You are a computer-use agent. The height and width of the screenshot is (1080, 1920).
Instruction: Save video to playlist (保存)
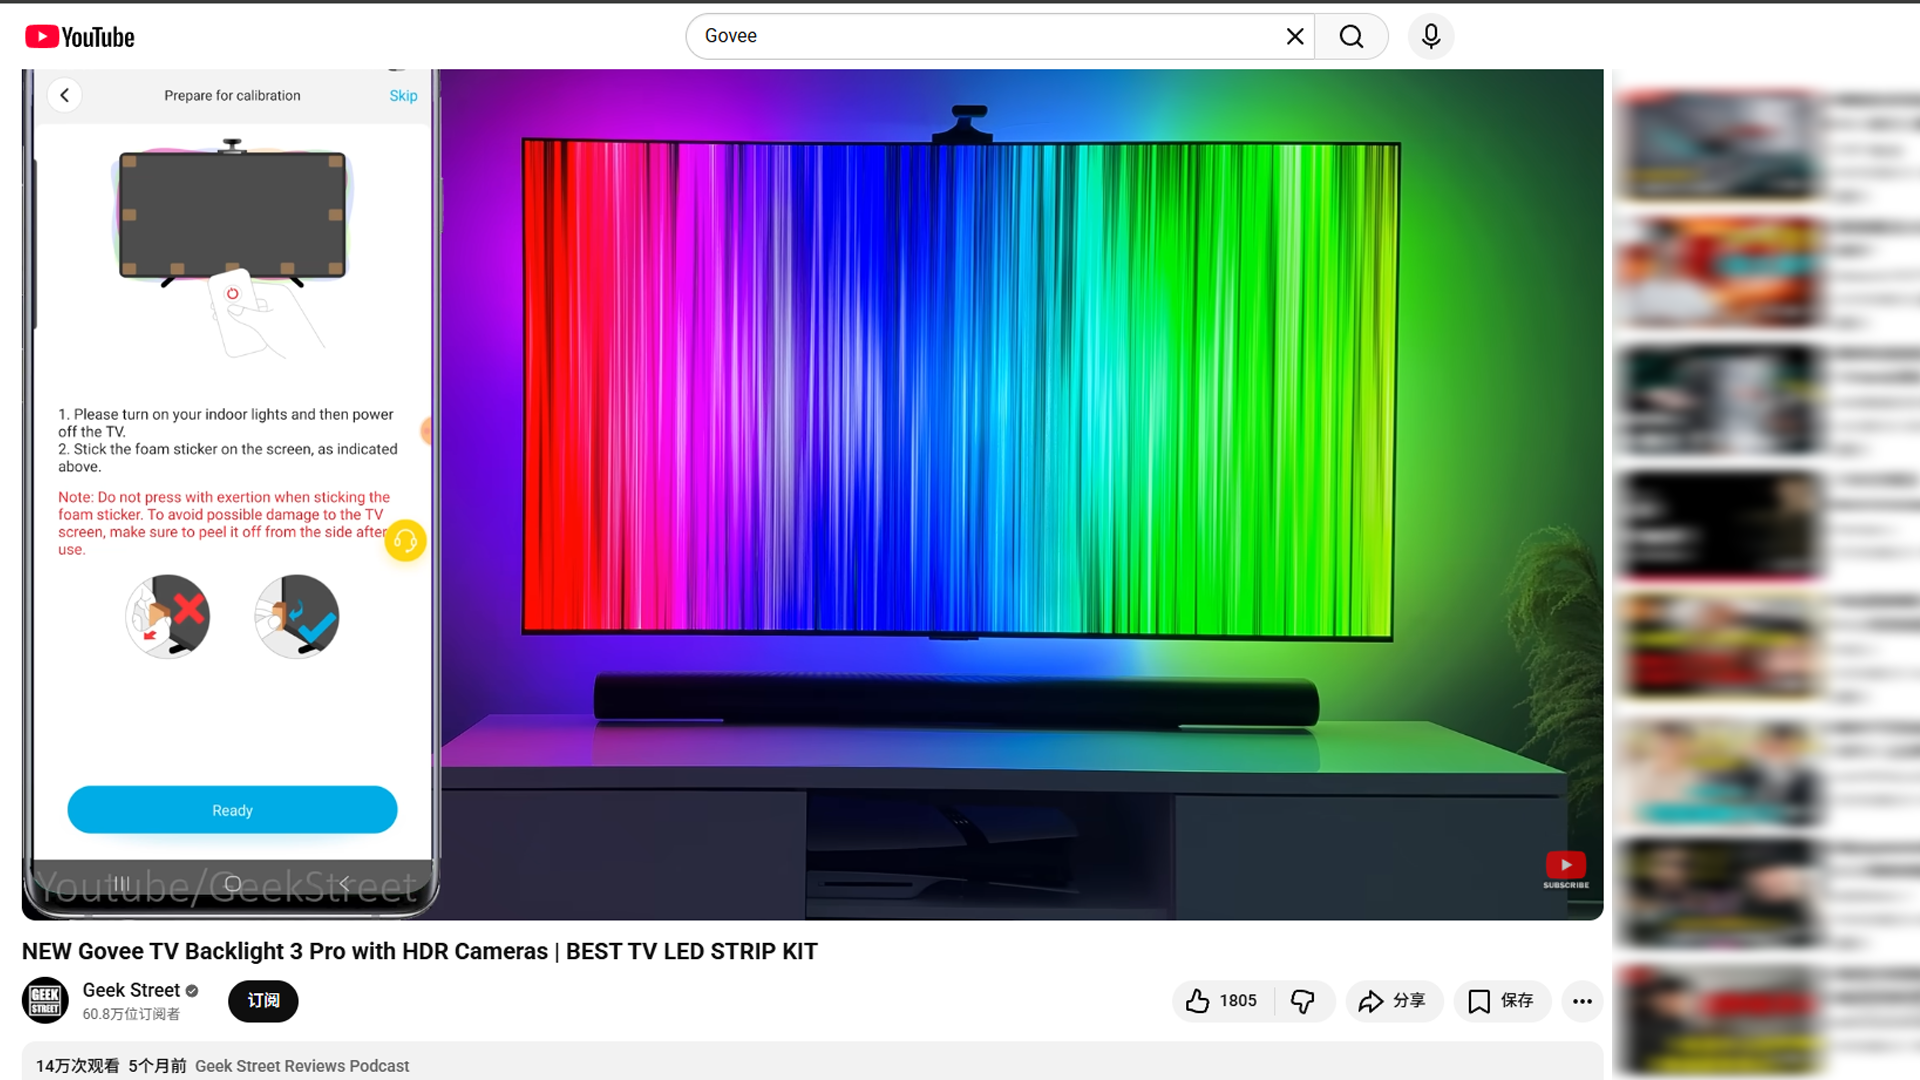click(1501, 1001)
